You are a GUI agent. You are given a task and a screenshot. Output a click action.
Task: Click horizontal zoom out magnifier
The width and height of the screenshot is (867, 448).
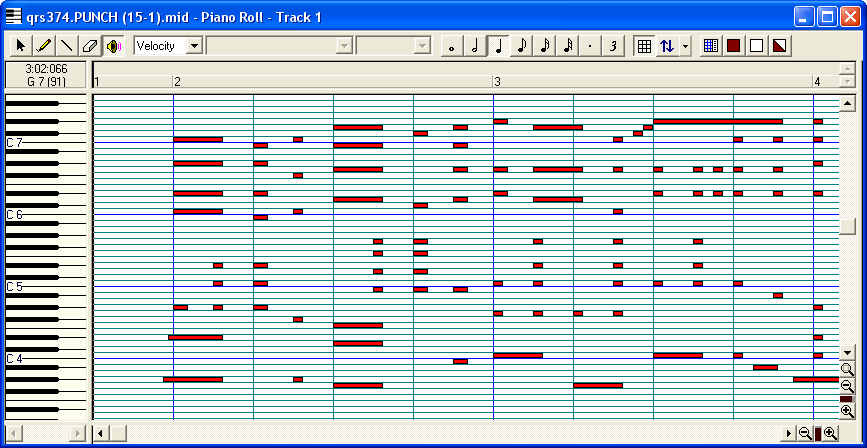pos(805,433)
